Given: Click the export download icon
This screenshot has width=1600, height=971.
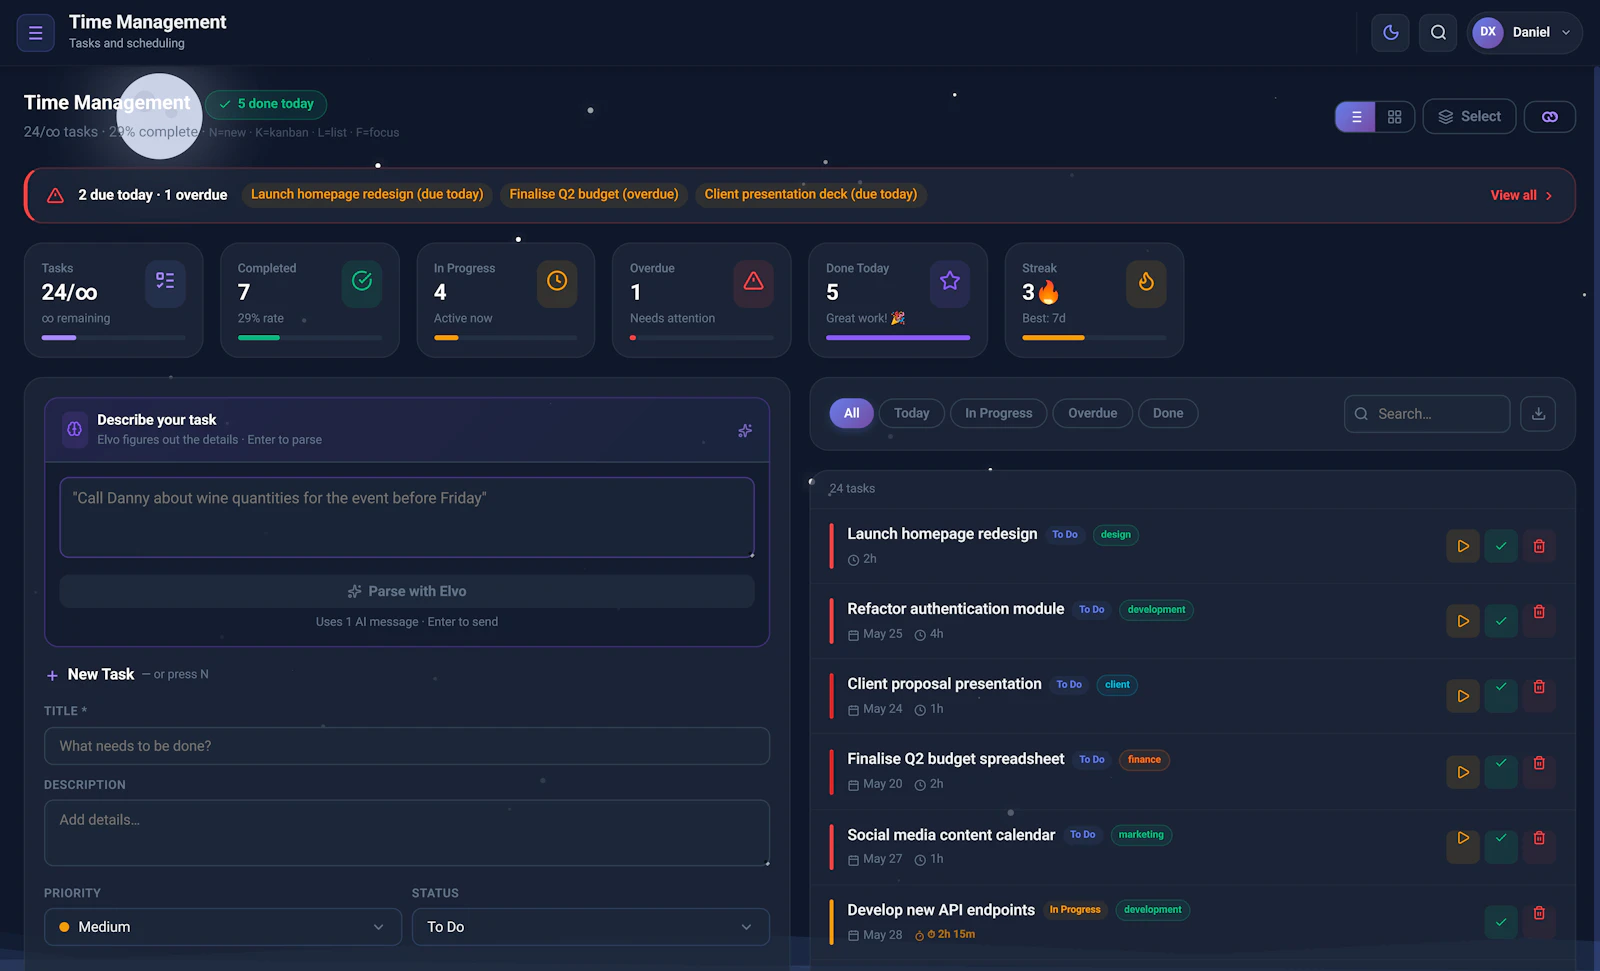Looking at the screenshot, I should [1539, 414].
